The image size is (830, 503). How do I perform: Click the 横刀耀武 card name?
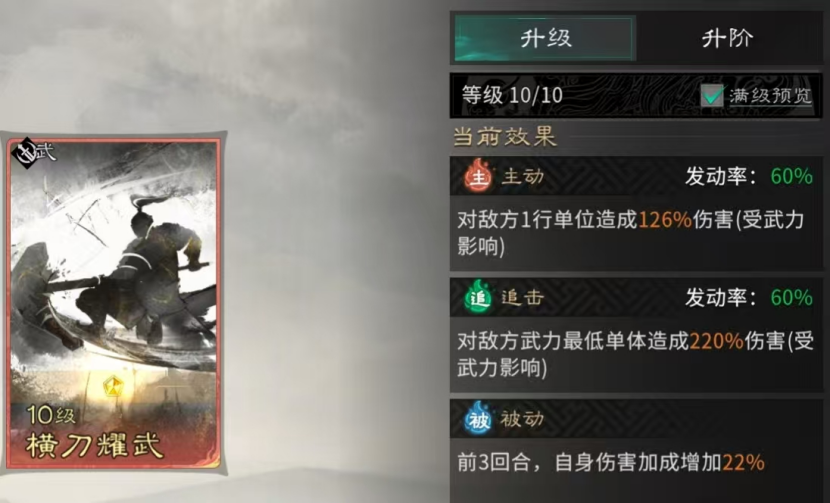[94, 444]
